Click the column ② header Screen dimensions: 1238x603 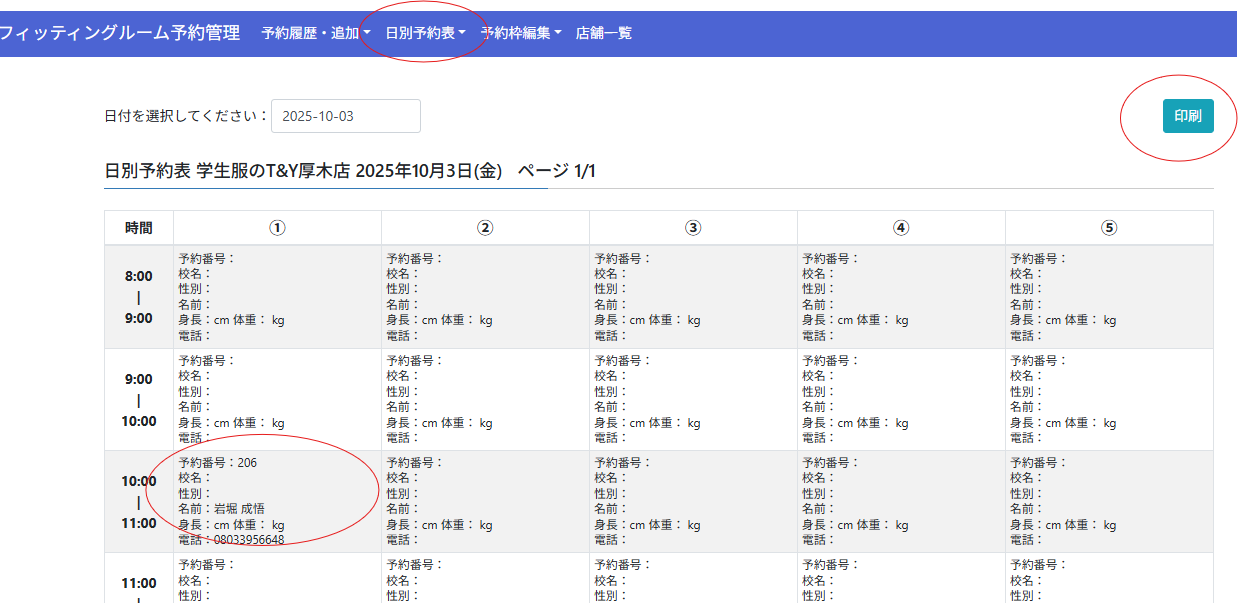(x=485, y=228)
